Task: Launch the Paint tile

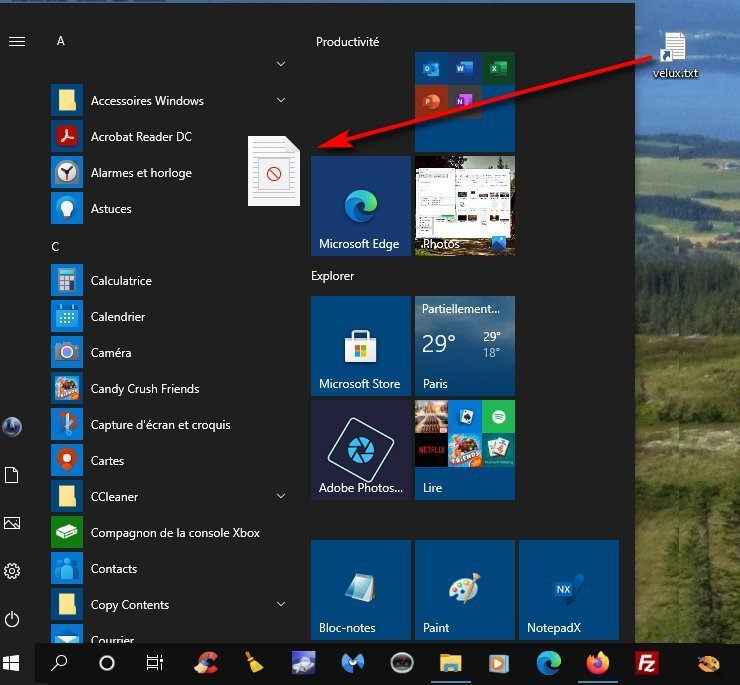Action: click(x=465, y=590)
